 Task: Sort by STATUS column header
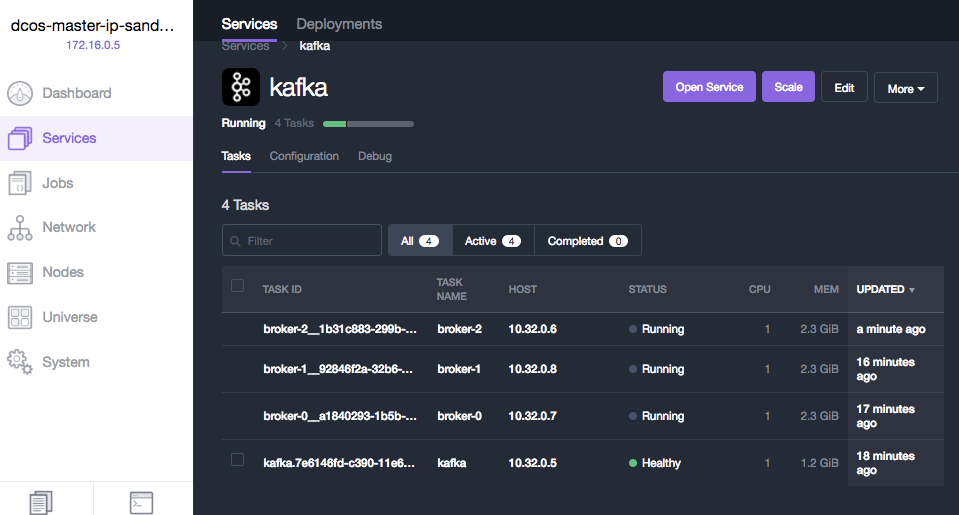tap(648, 289)
